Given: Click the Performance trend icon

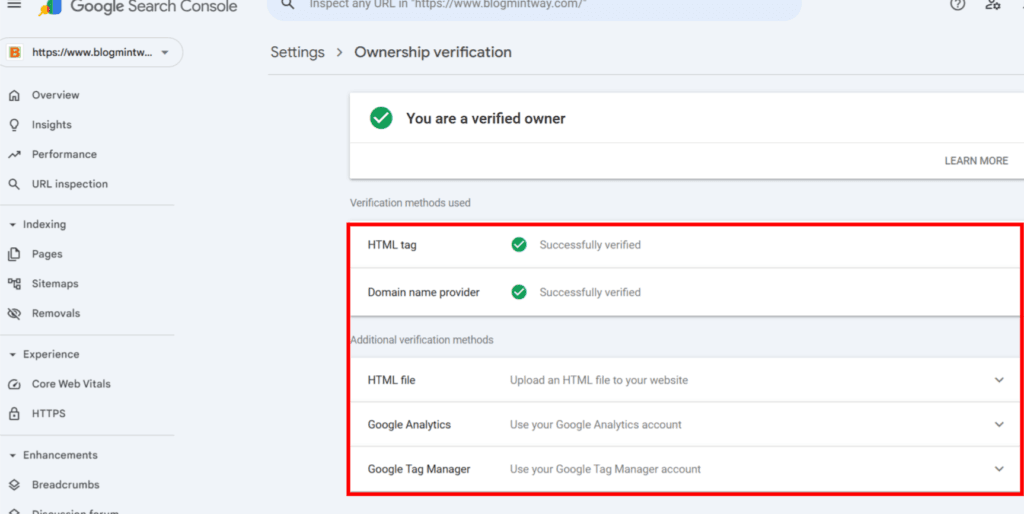Looking at the screenshot, I should click(14, 155).
